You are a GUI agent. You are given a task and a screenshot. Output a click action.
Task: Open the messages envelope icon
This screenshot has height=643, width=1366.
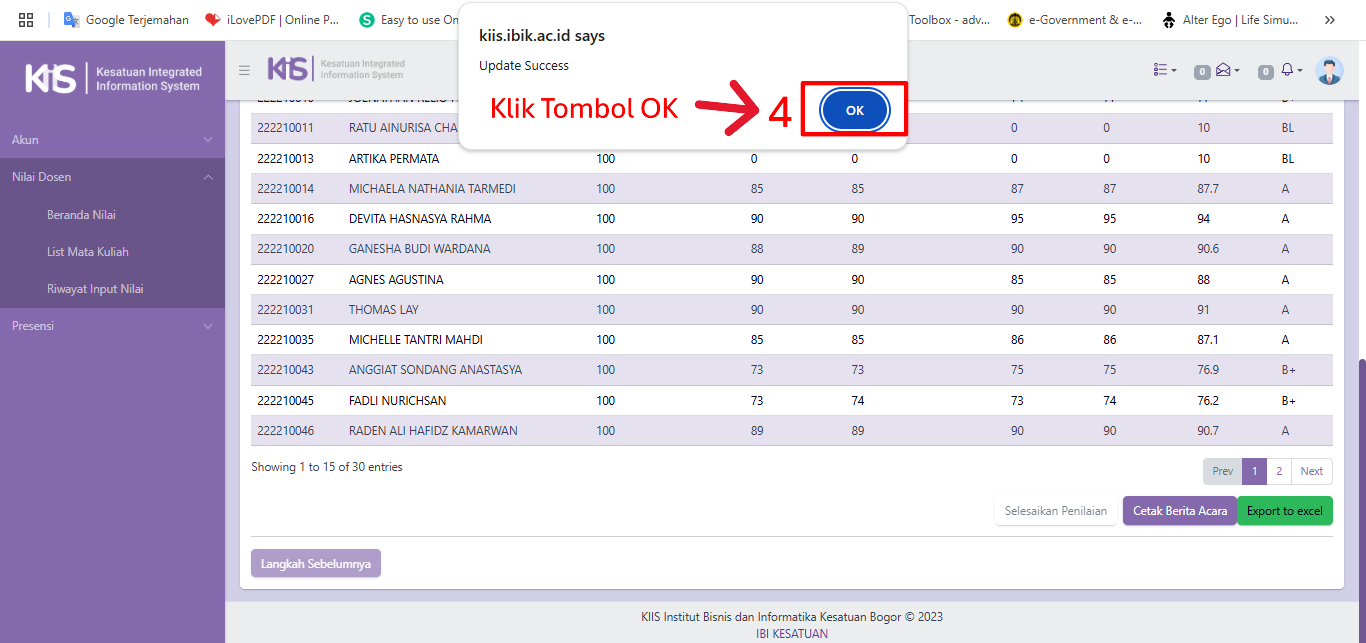click(1223, 70)
